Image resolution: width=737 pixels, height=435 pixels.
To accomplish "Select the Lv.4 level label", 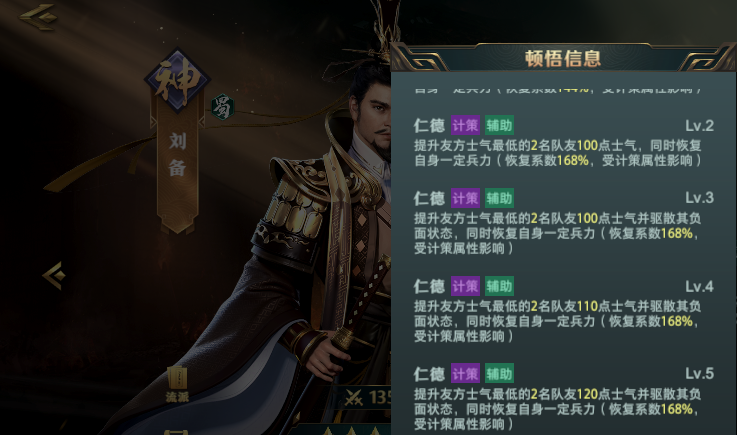I will click(x=699, y=286).
